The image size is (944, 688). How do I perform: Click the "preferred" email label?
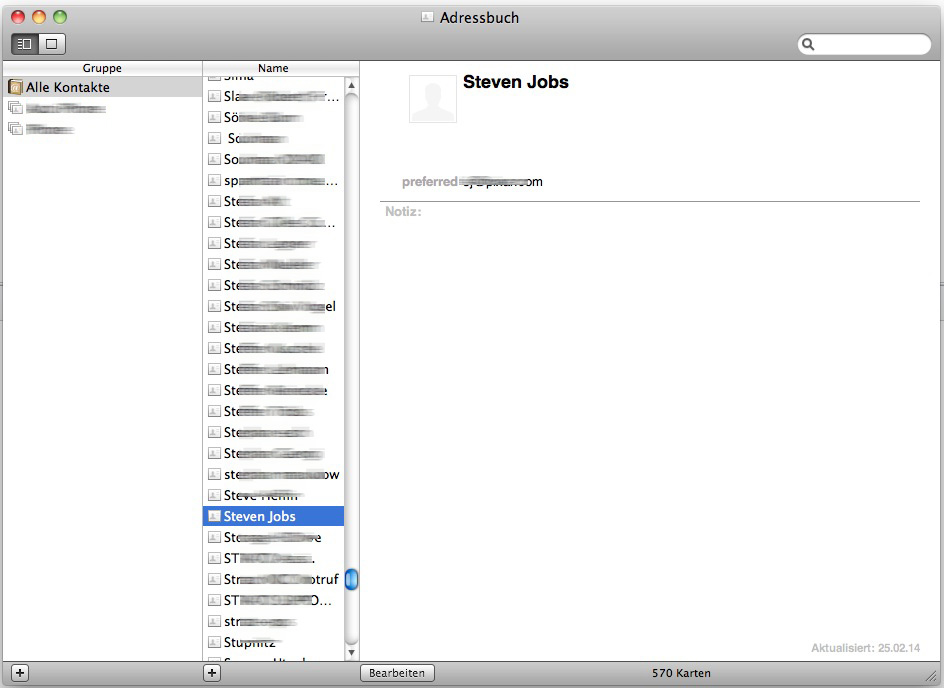[x=430, y=182]
